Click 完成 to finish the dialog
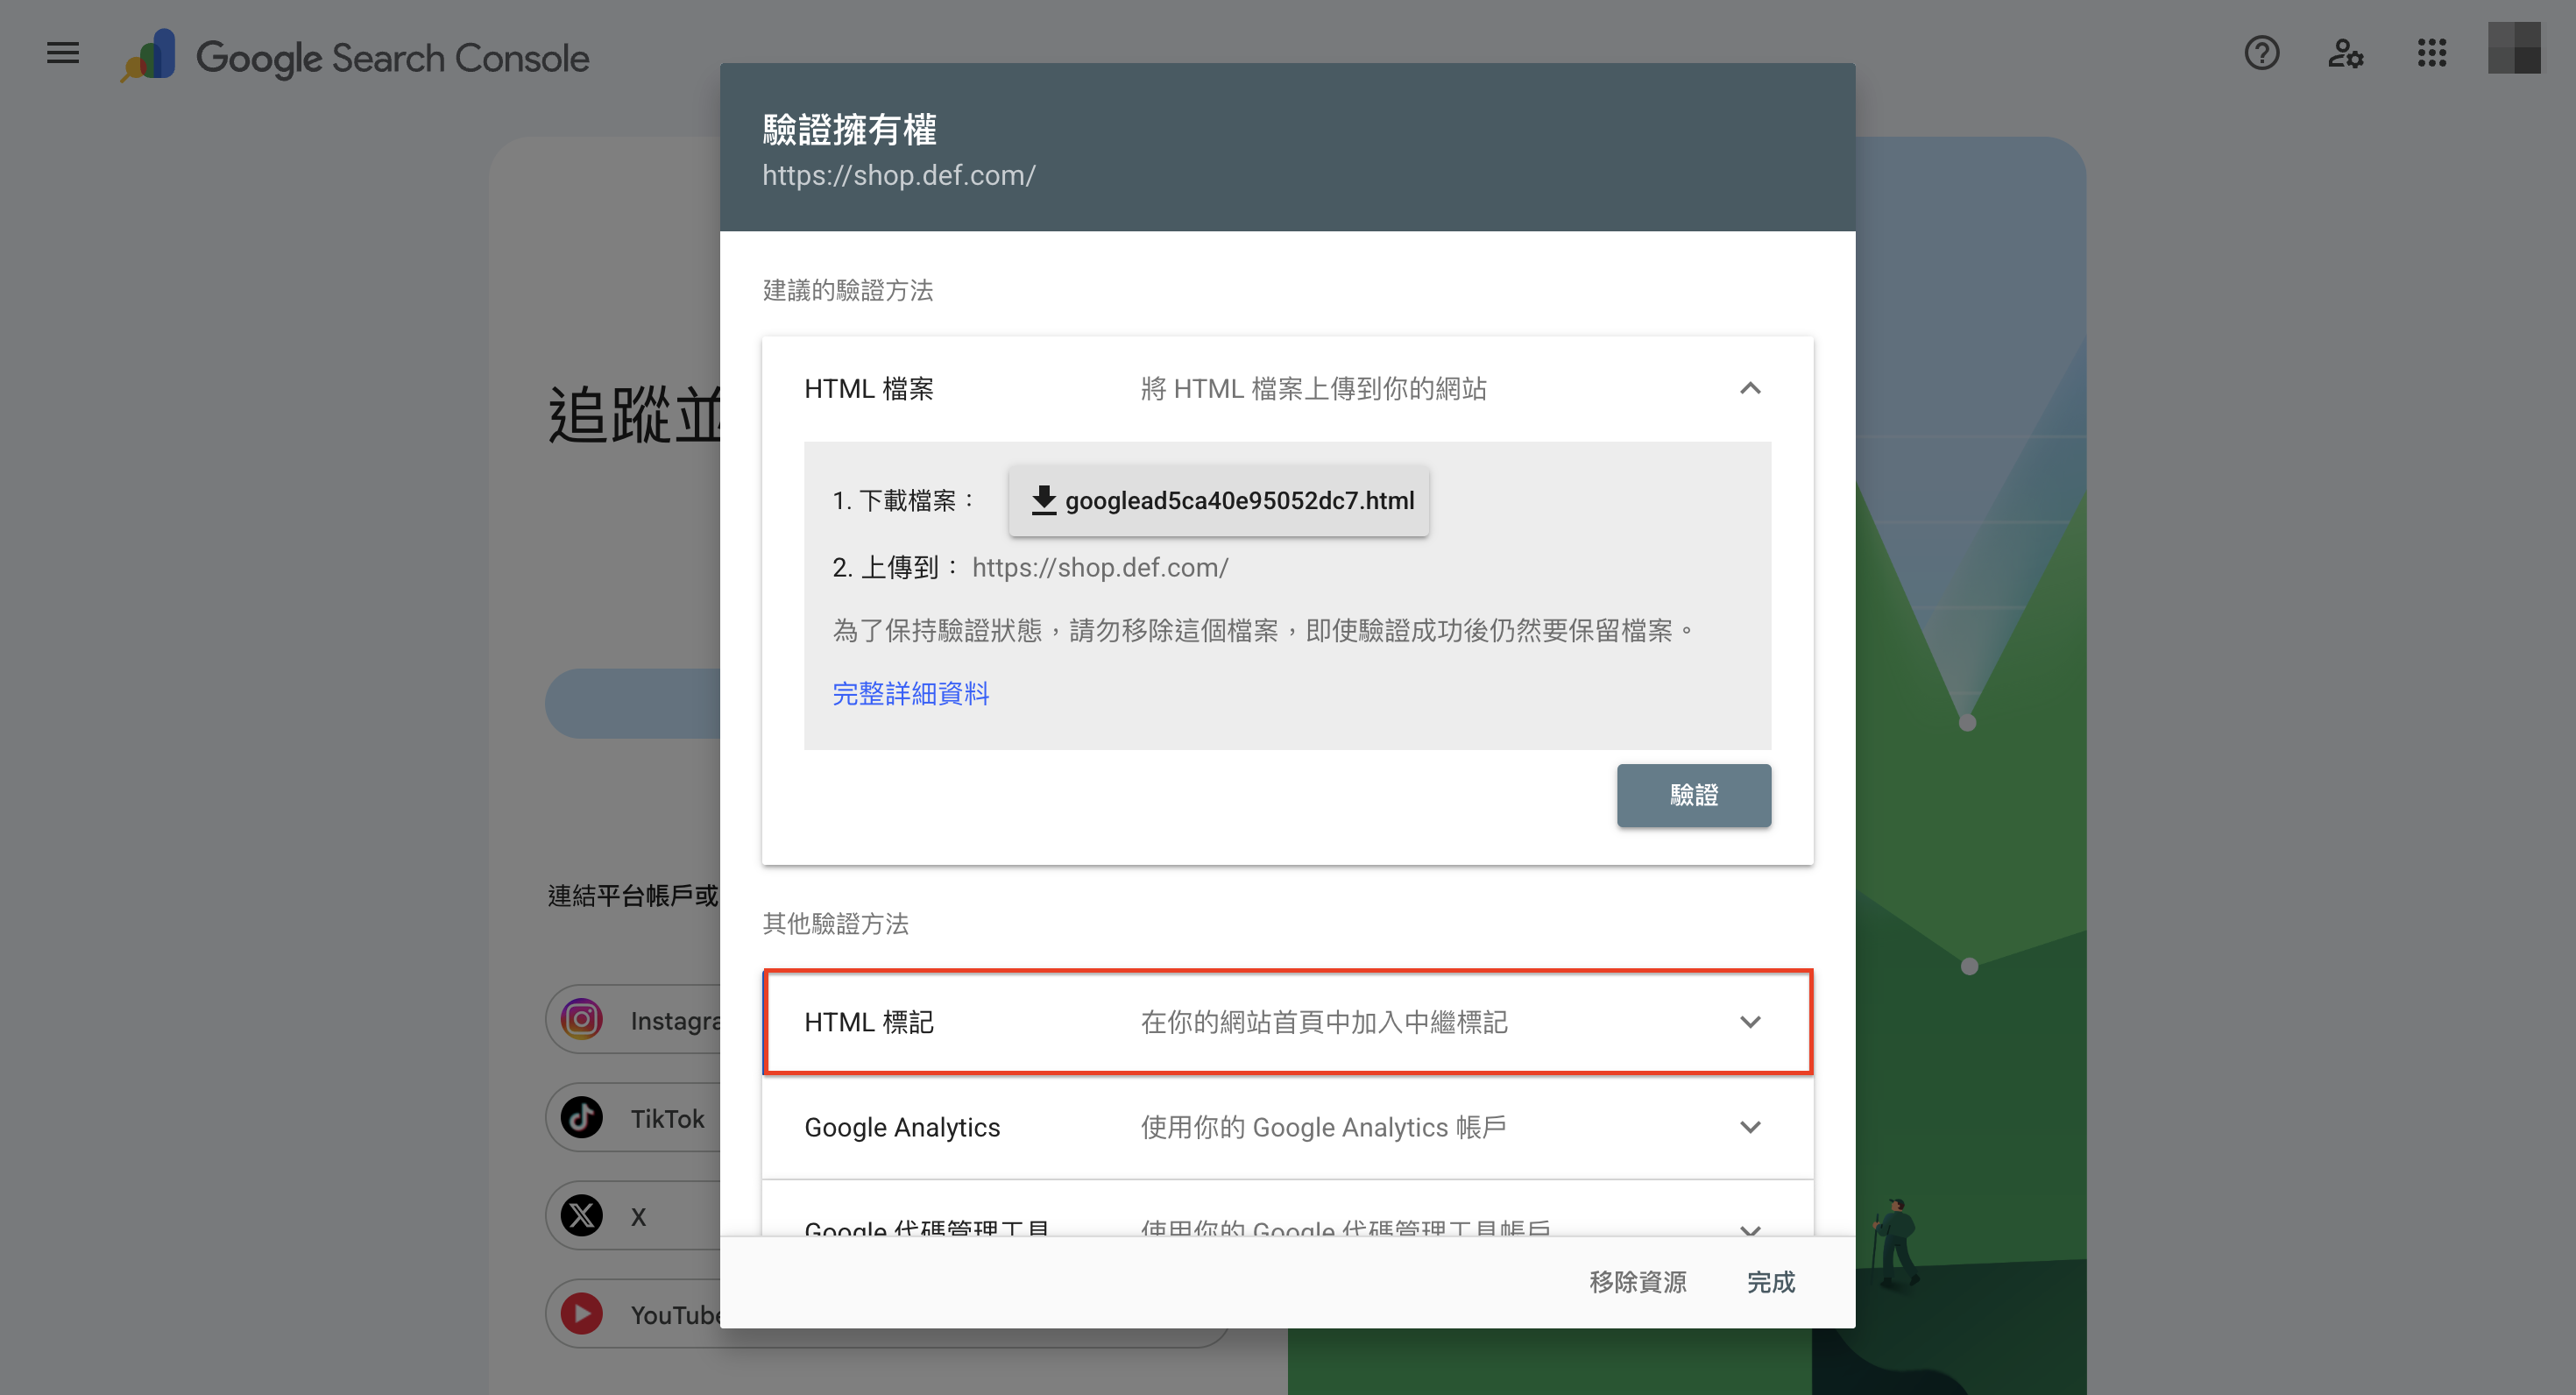 coord(1770,1282)
